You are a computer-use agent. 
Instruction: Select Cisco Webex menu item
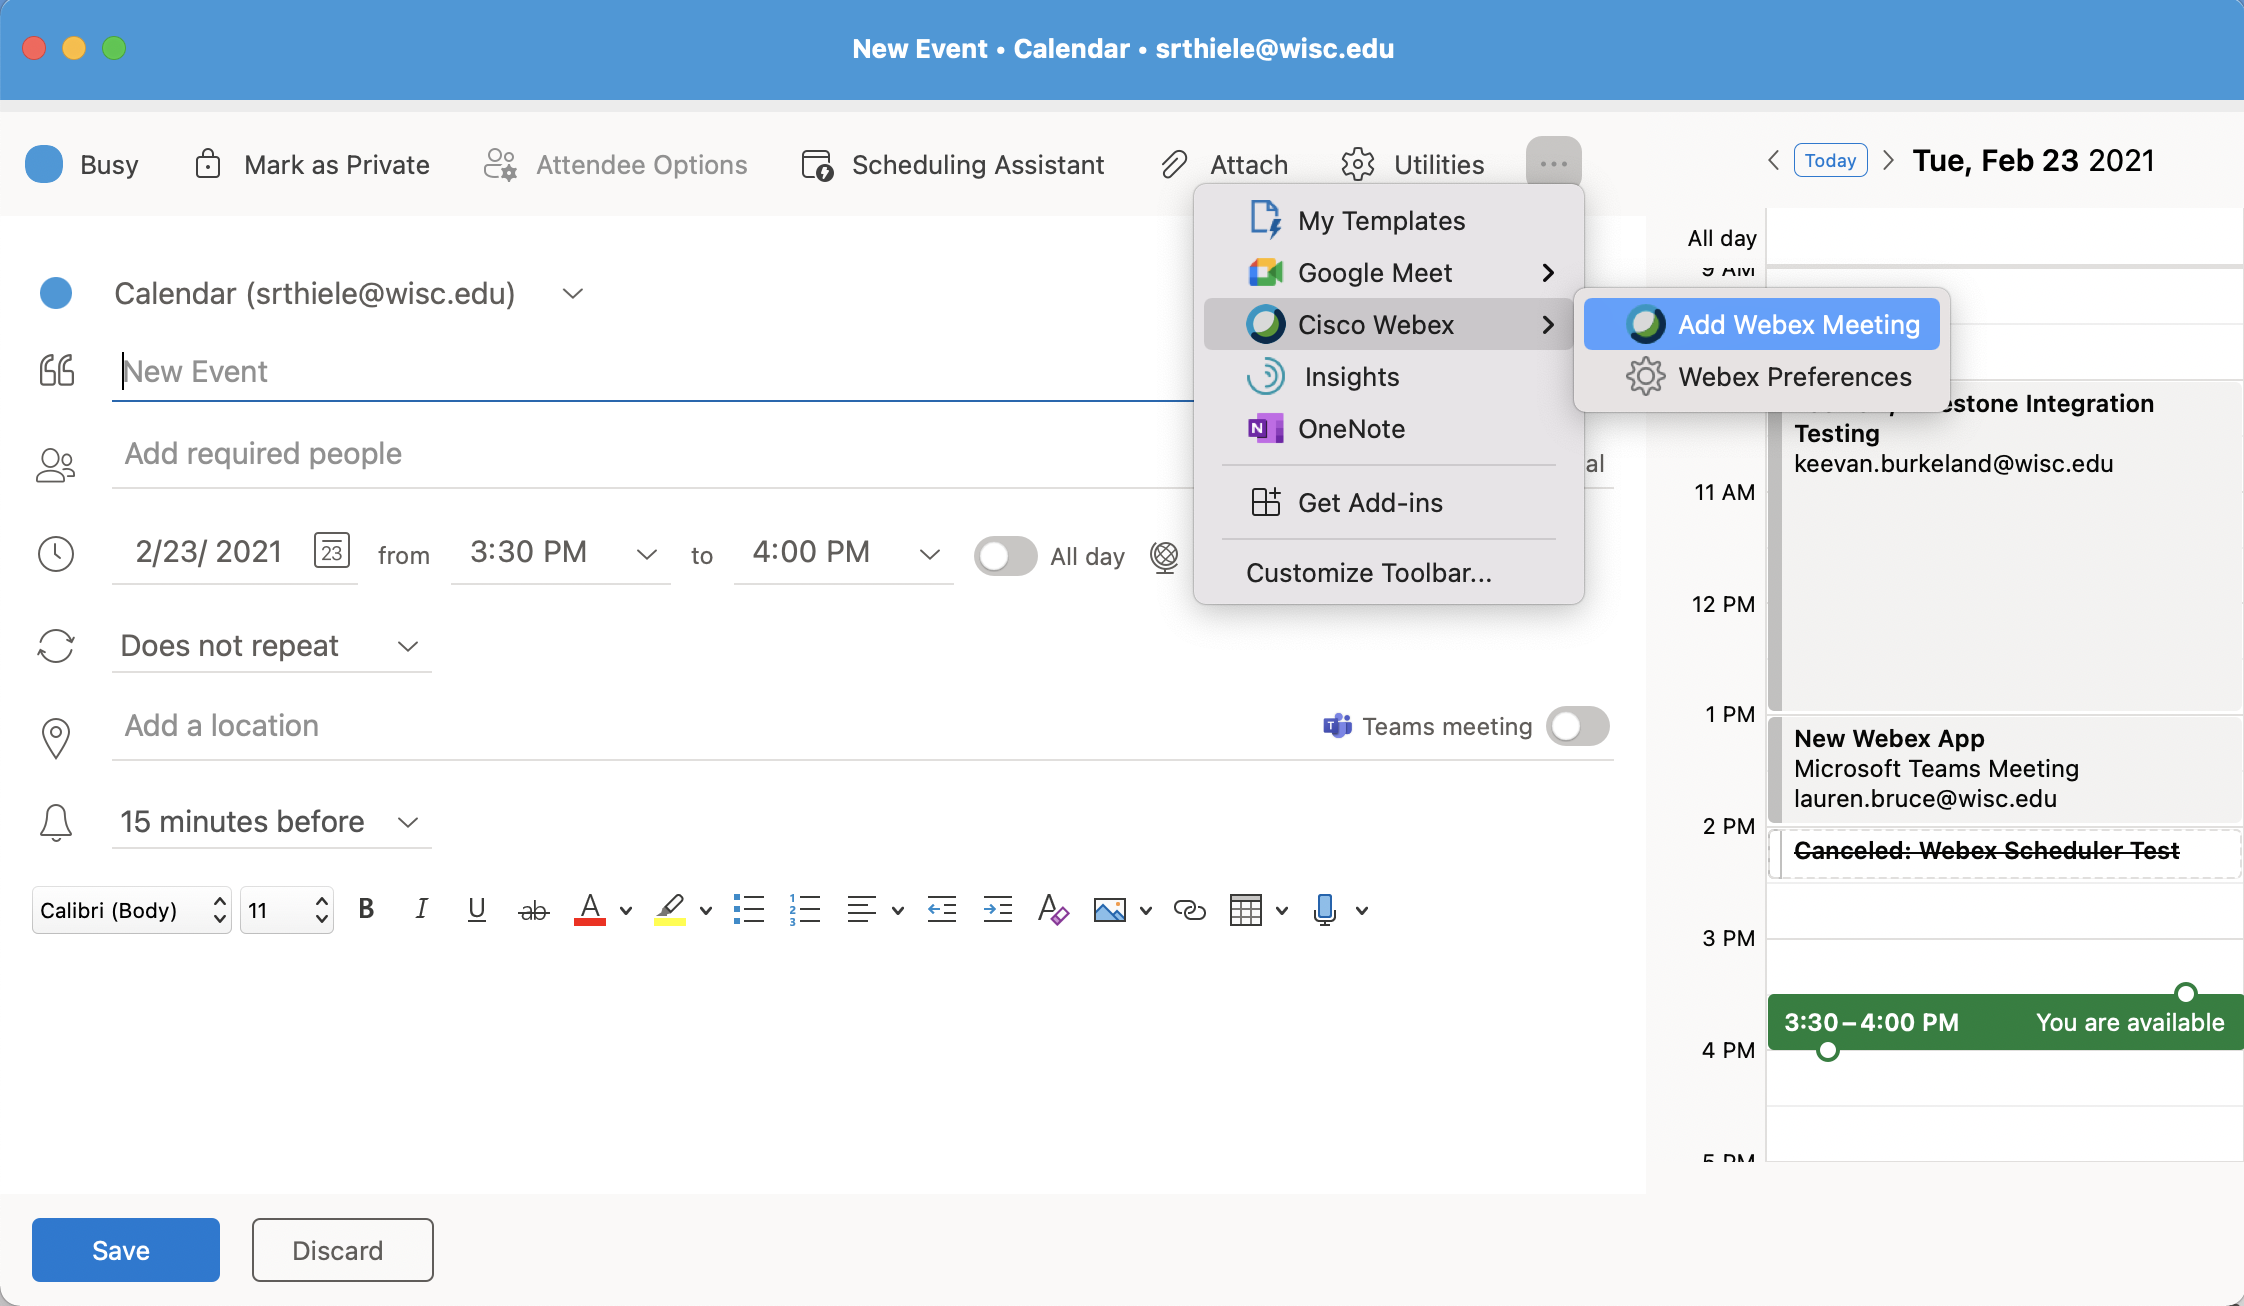pos(1388,325)
